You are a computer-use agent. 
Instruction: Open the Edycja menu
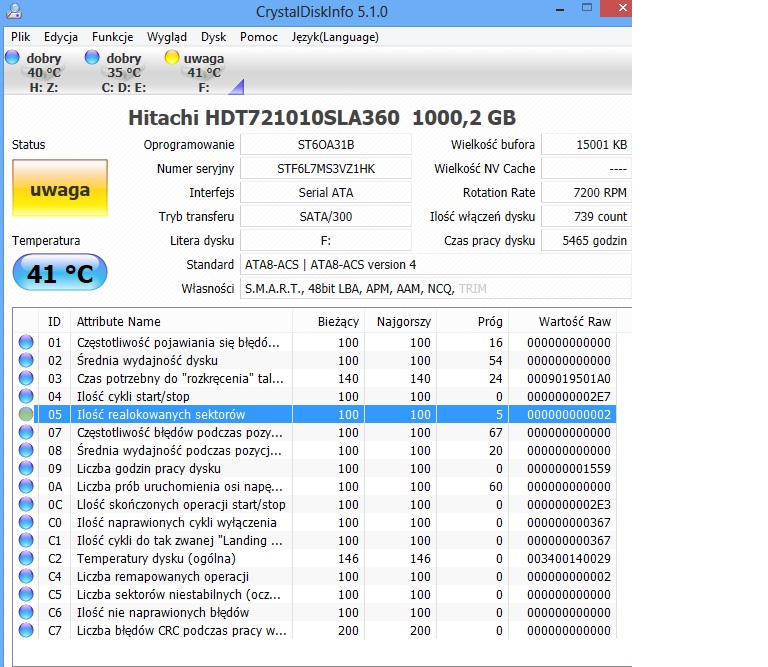tap(61, 37)
